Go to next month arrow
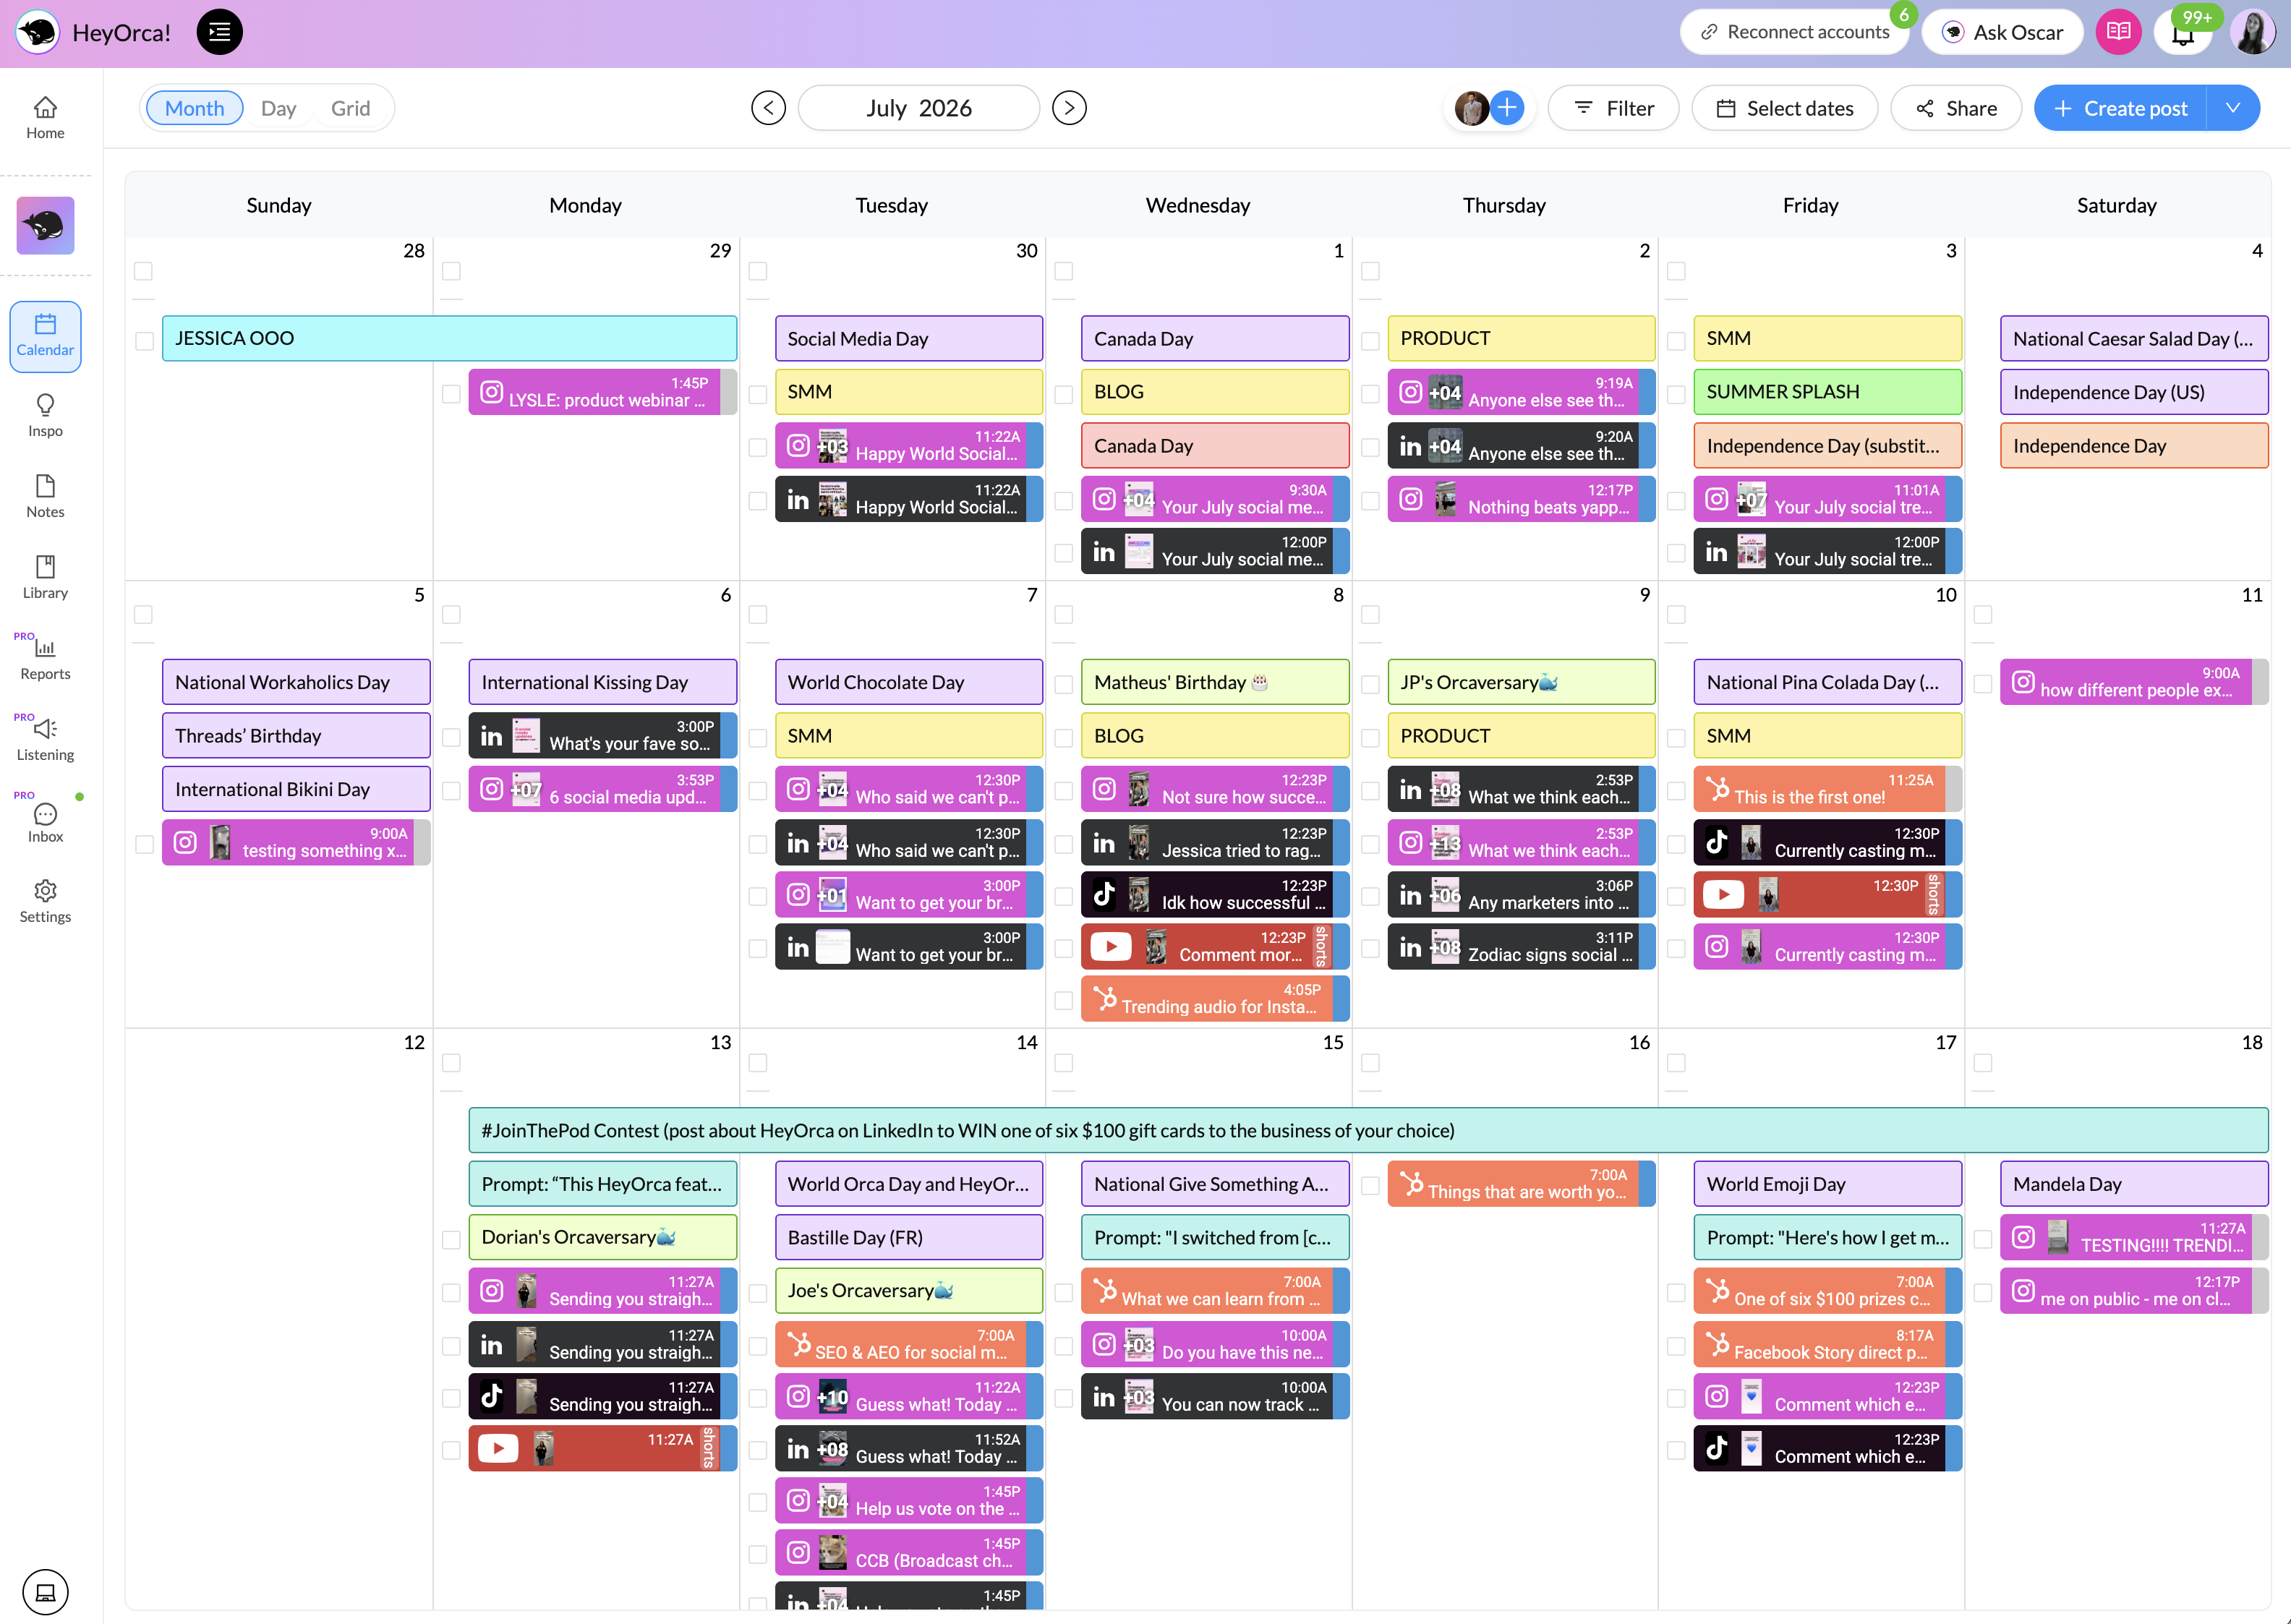 [x=1069, y=108]
